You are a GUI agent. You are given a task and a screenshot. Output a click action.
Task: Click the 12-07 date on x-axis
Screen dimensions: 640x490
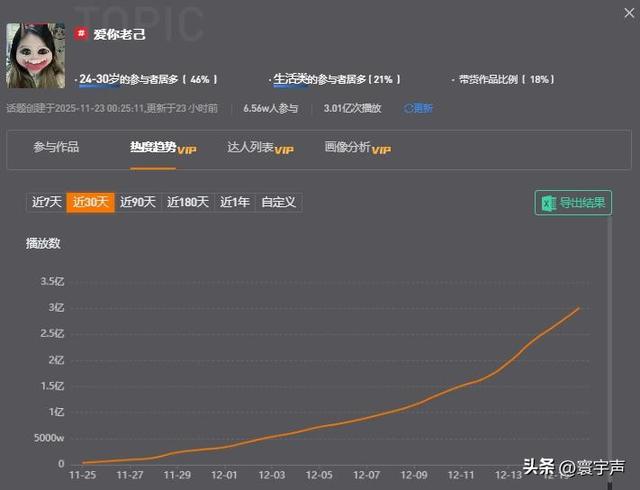(367, 475)
